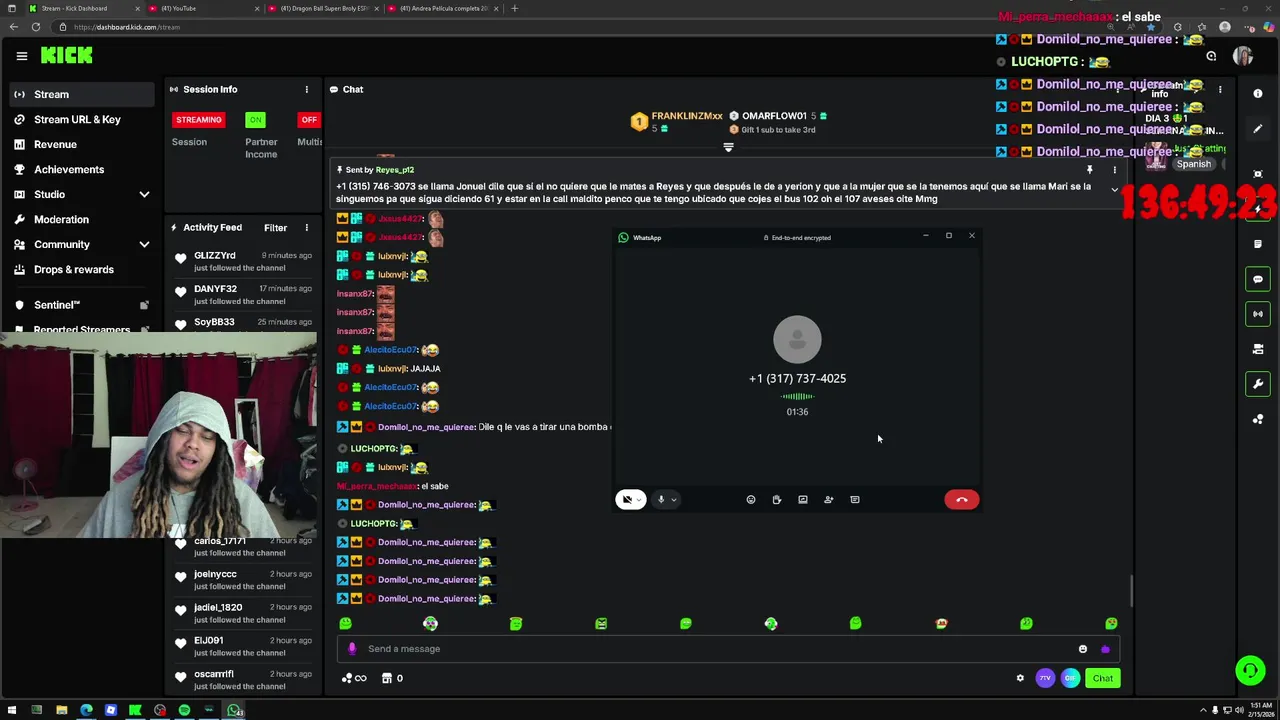Viewport: 1280px width, 720px height.
Task: Collapse the pinned message chevron
Action: 1115,189
